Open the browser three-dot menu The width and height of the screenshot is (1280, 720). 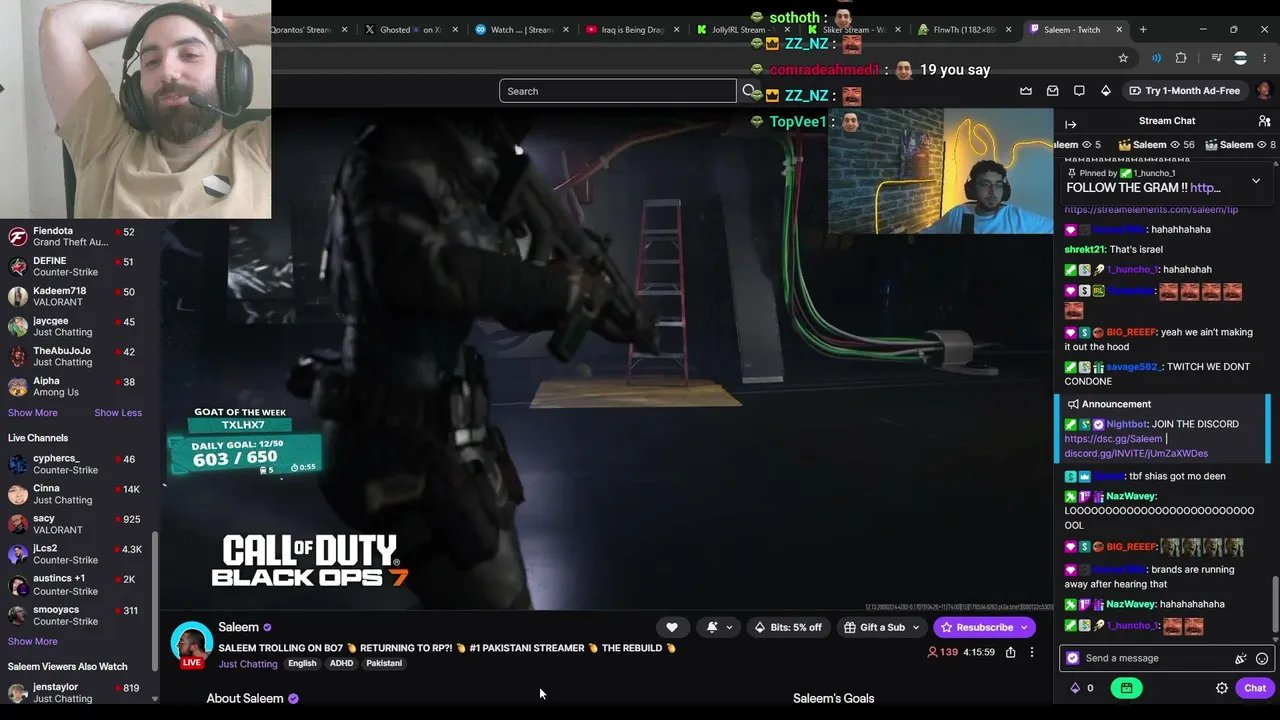click(x=1265, y=58)
